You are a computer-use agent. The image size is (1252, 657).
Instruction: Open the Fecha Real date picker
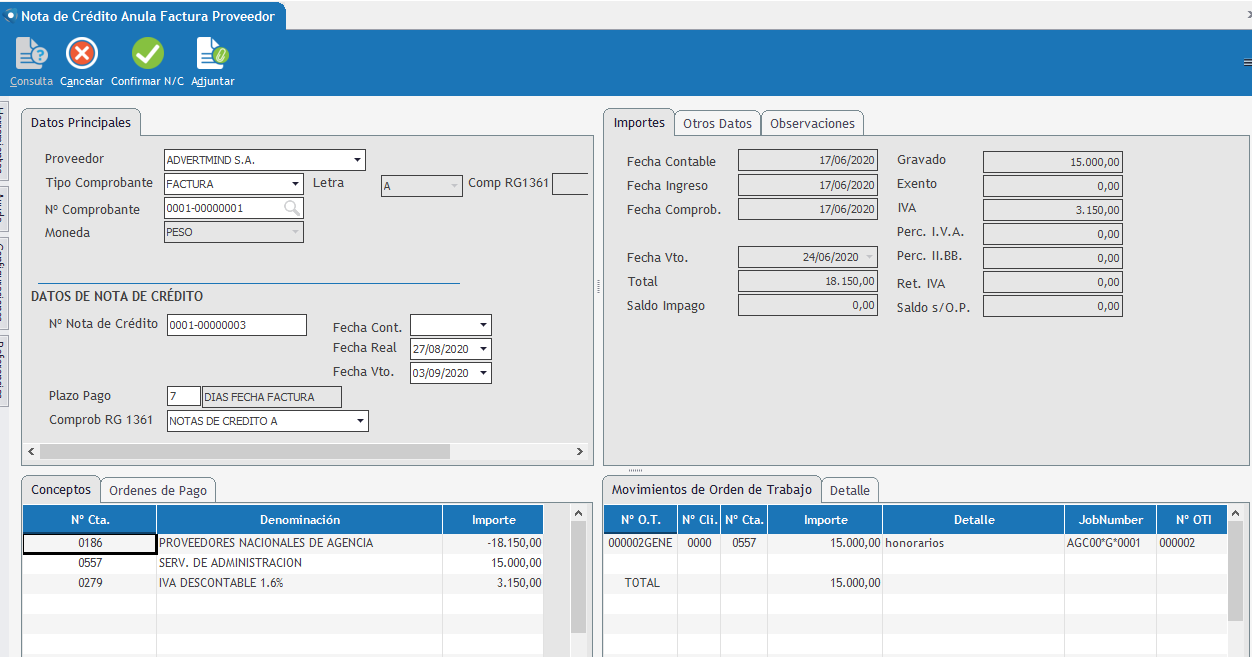point(483,349)
